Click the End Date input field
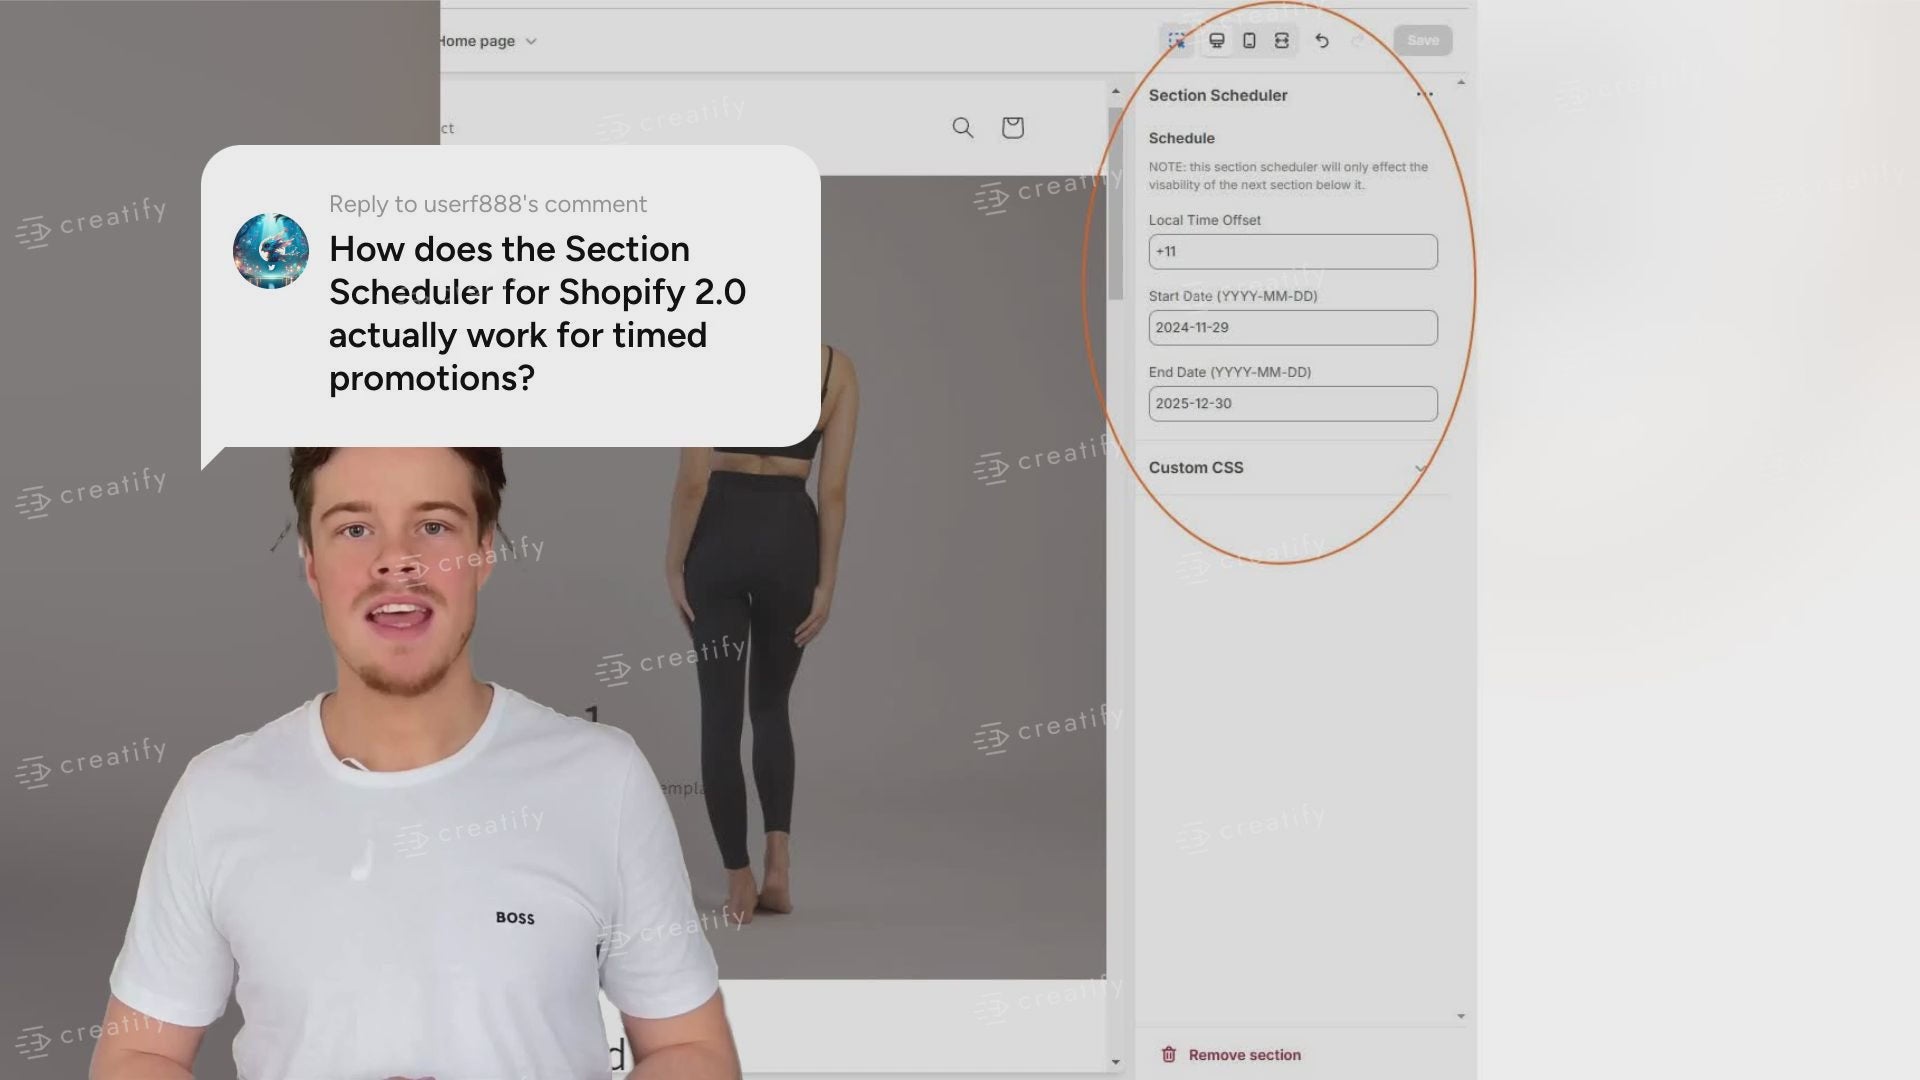 tap(1291, 404)
